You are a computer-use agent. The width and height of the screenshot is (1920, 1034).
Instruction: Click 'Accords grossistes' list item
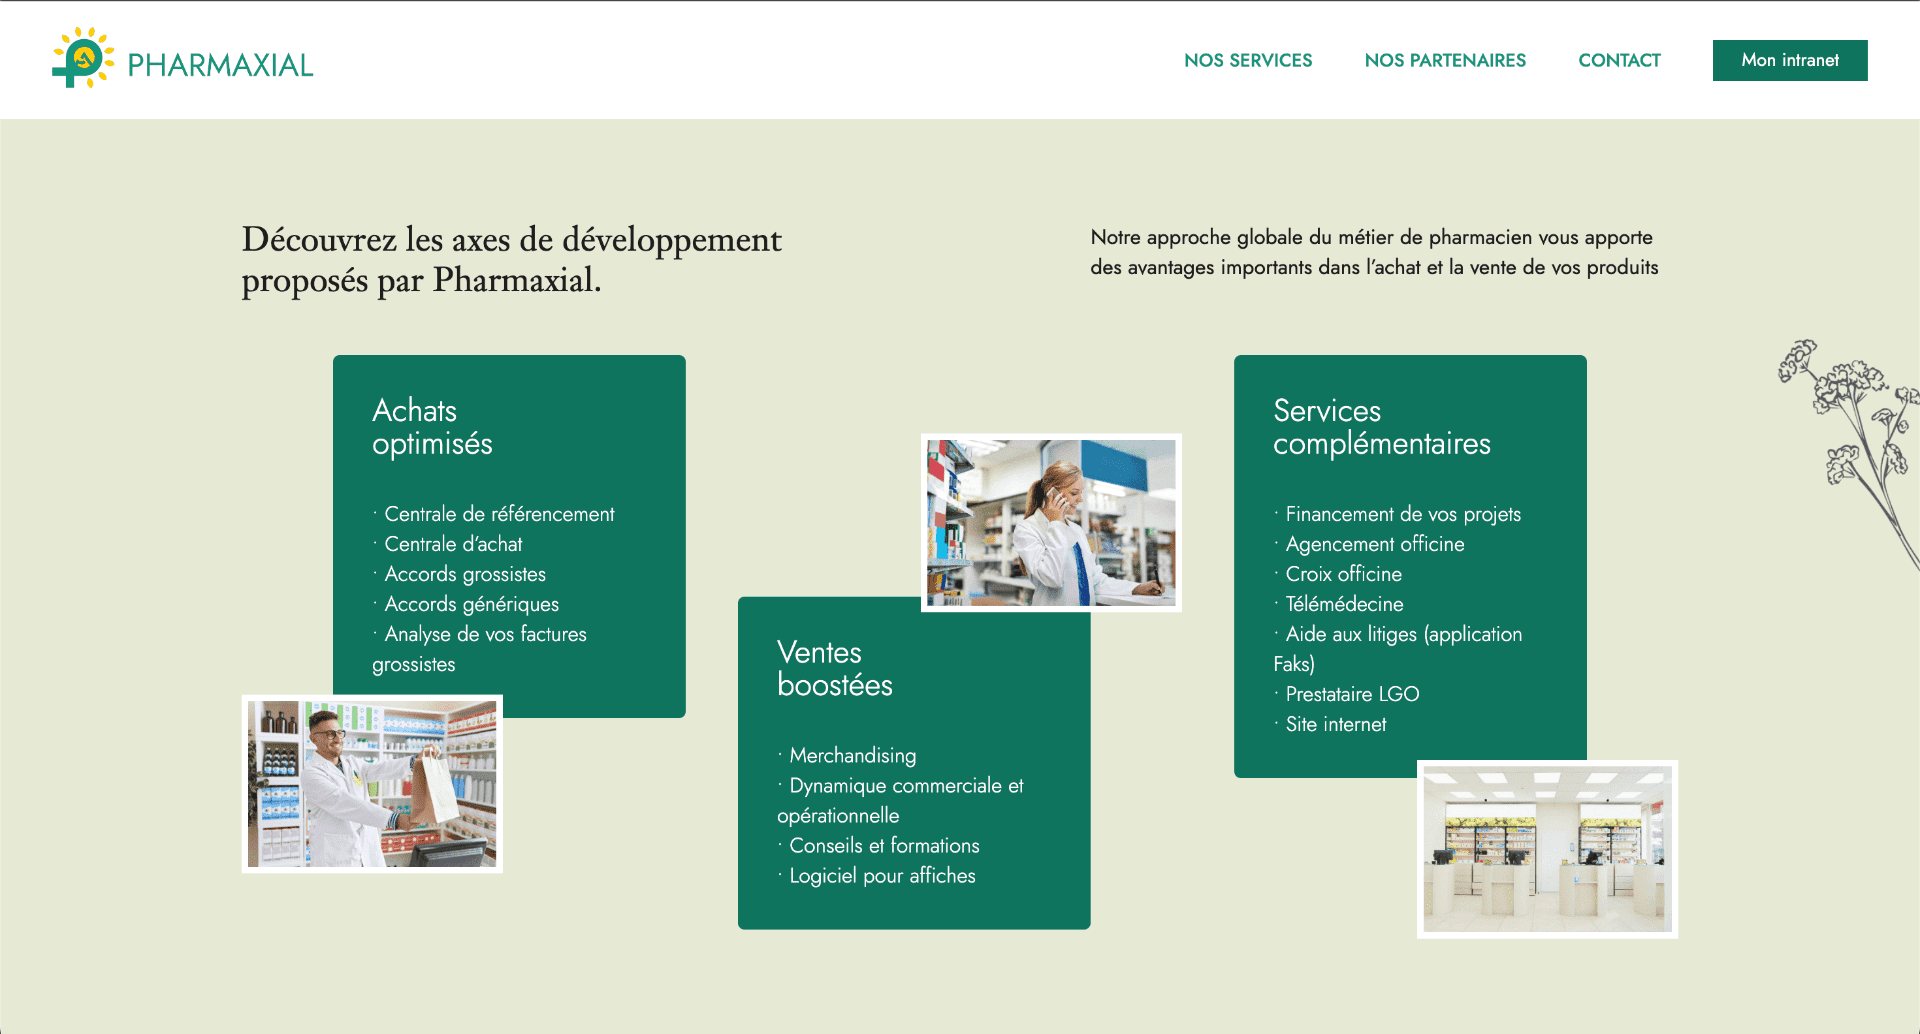(x=465, y=574)
